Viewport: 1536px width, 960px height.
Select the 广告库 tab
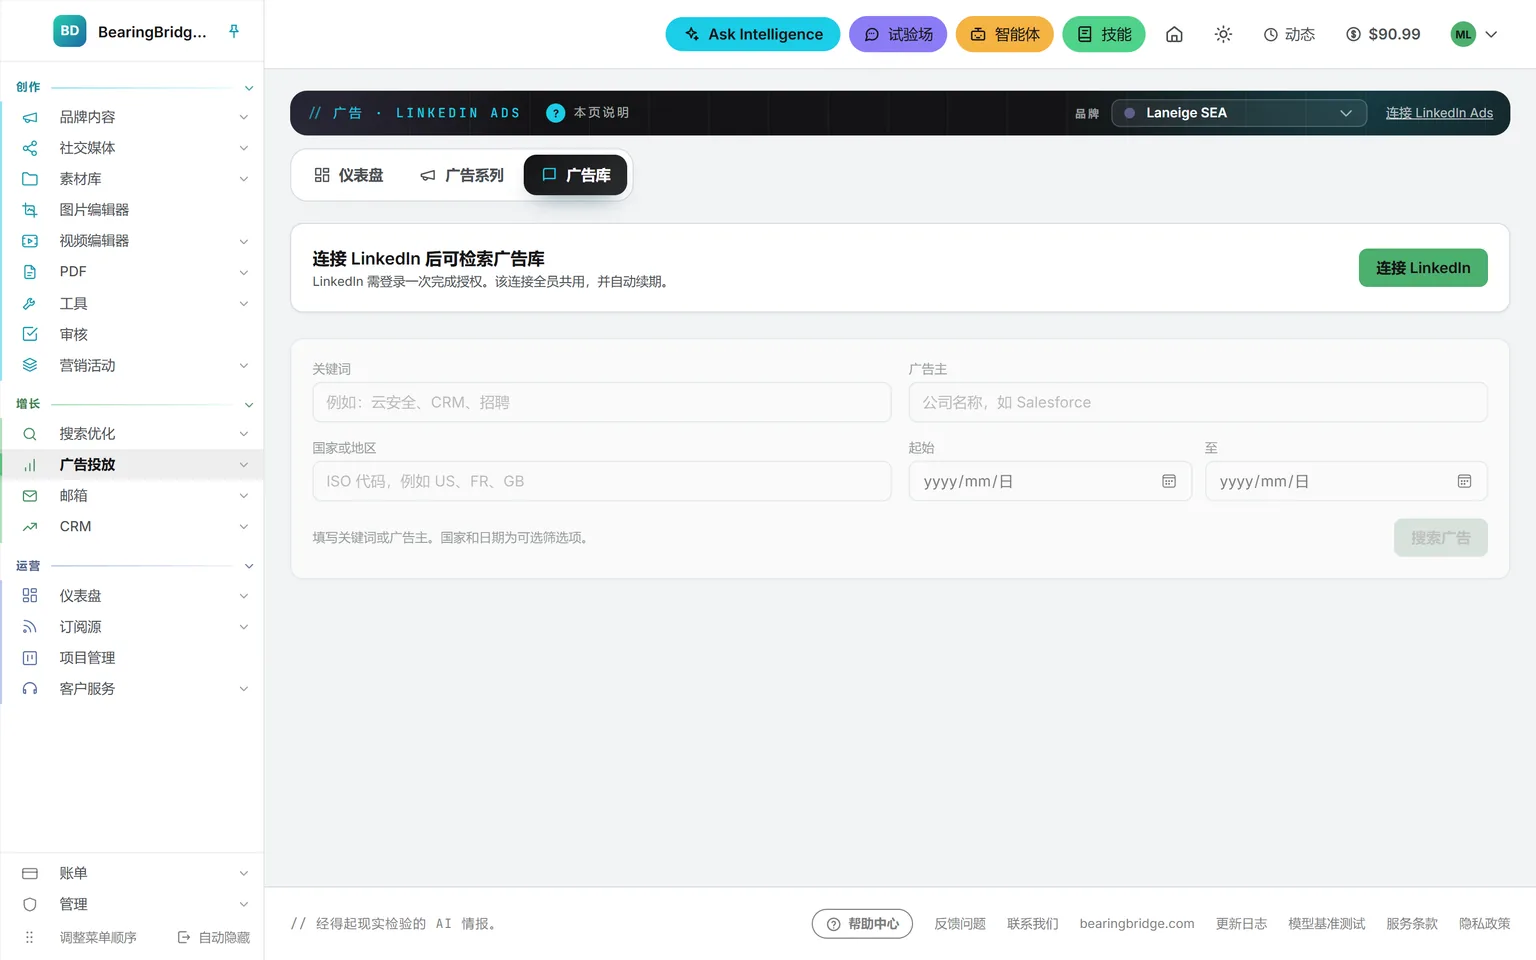point(576,175)
